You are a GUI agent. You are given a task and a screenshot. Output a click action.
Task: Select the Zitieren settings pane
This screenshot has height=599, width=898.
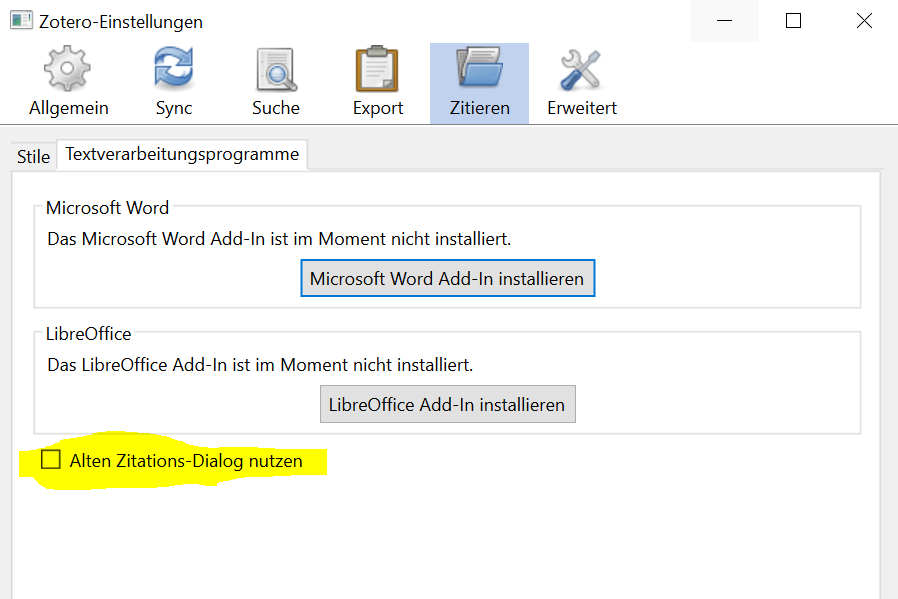point(479,83)
